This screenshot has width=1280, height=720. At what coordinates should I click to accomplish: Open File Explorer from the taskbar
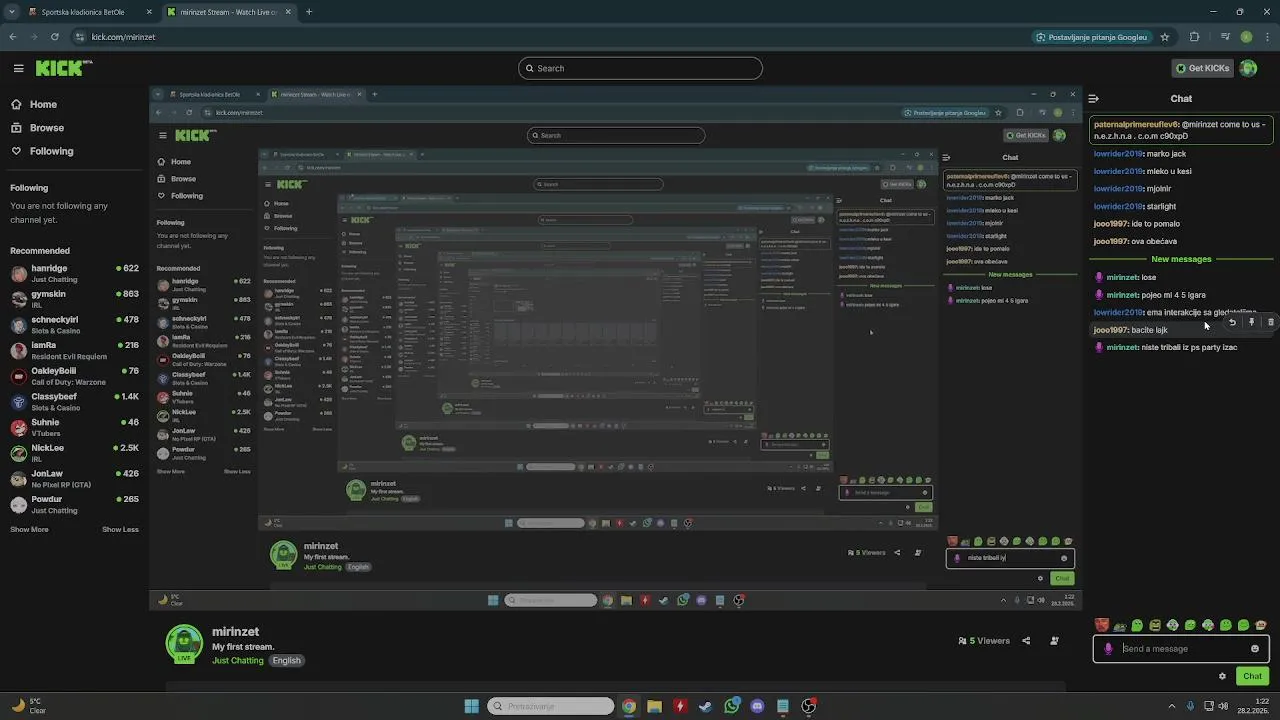point(654,706)
